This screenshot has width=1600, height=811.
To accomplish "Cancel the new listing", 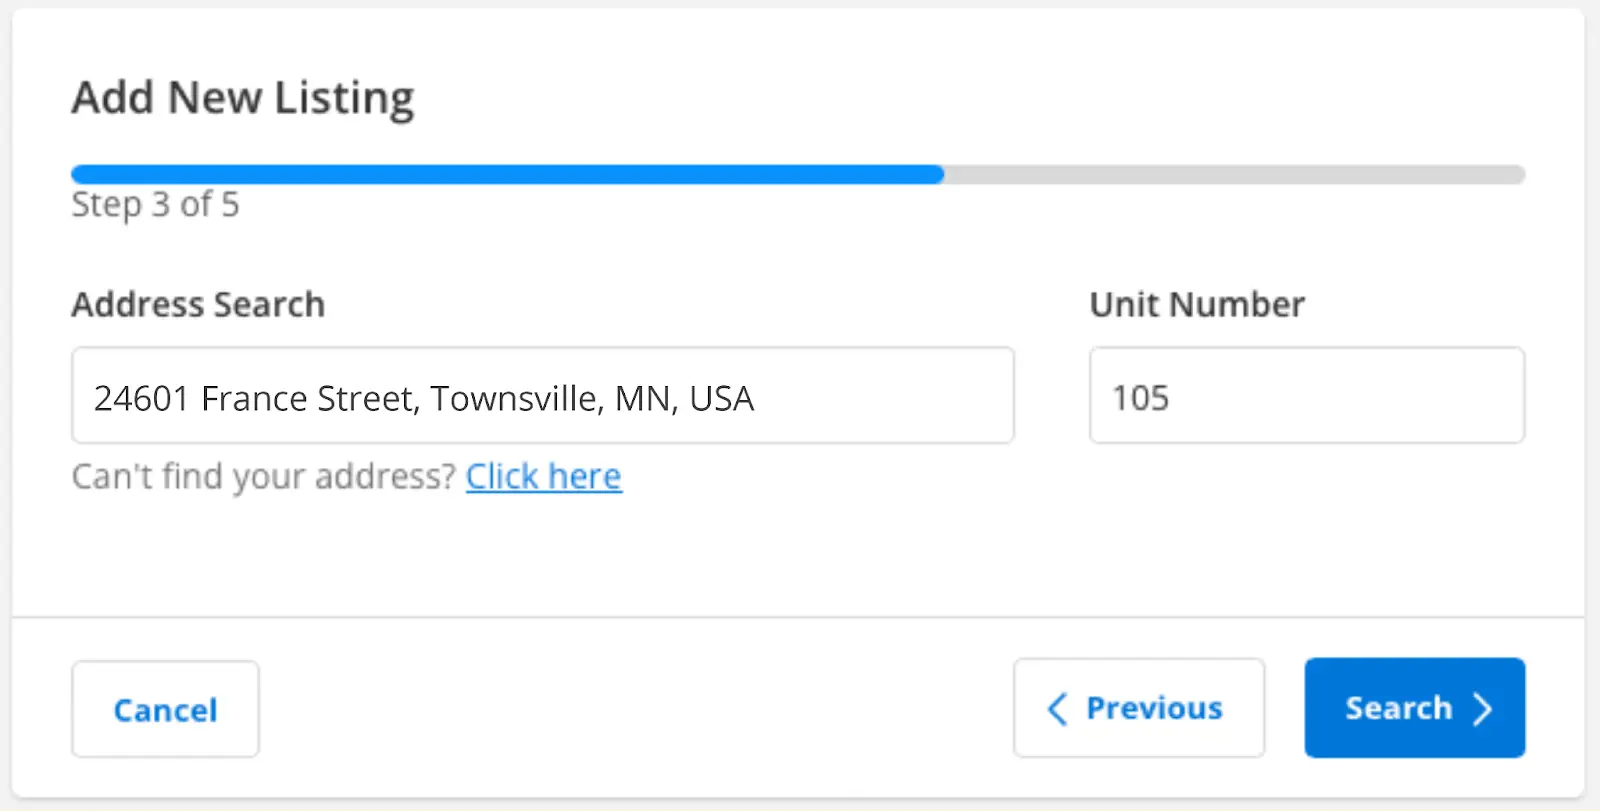I will coord(165,709).
